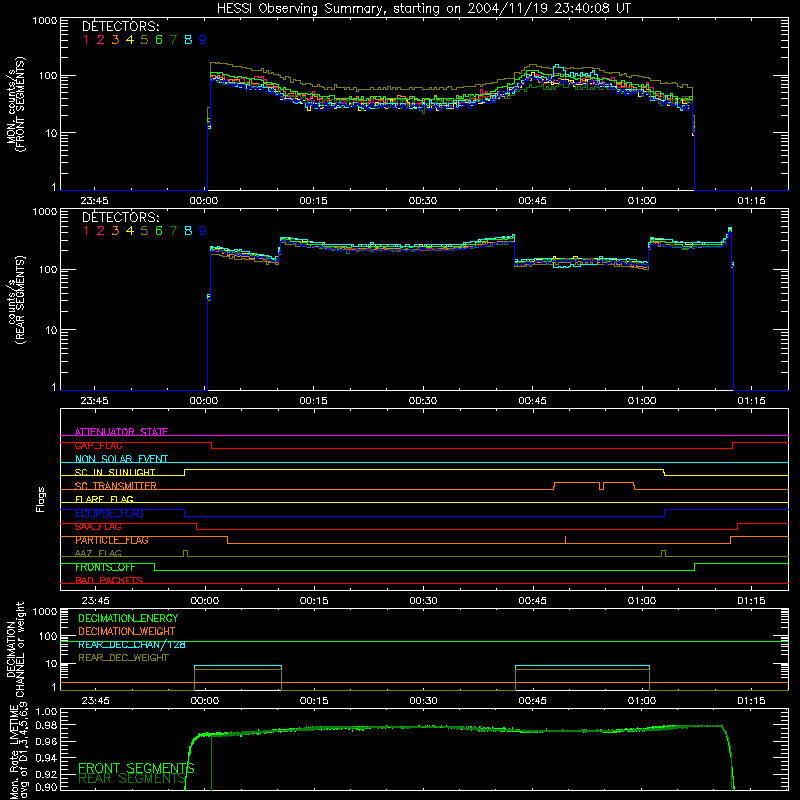The width and height of the screenshot is (800, 800).
Task: Click the BAD_PACKETS flag label
Action: [x=109, y=581]
